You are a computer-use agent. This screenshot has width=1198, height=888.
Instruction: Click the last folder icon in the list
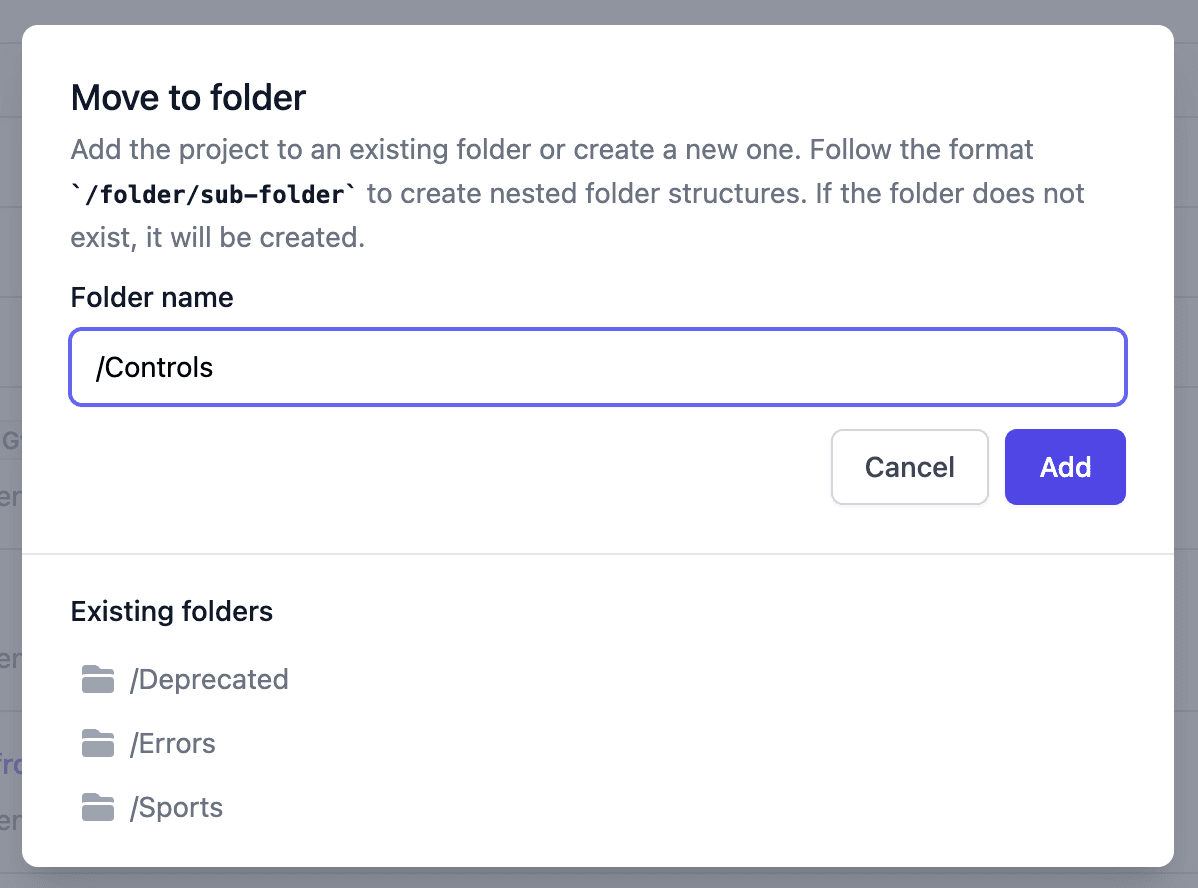(x=97, y=807)
